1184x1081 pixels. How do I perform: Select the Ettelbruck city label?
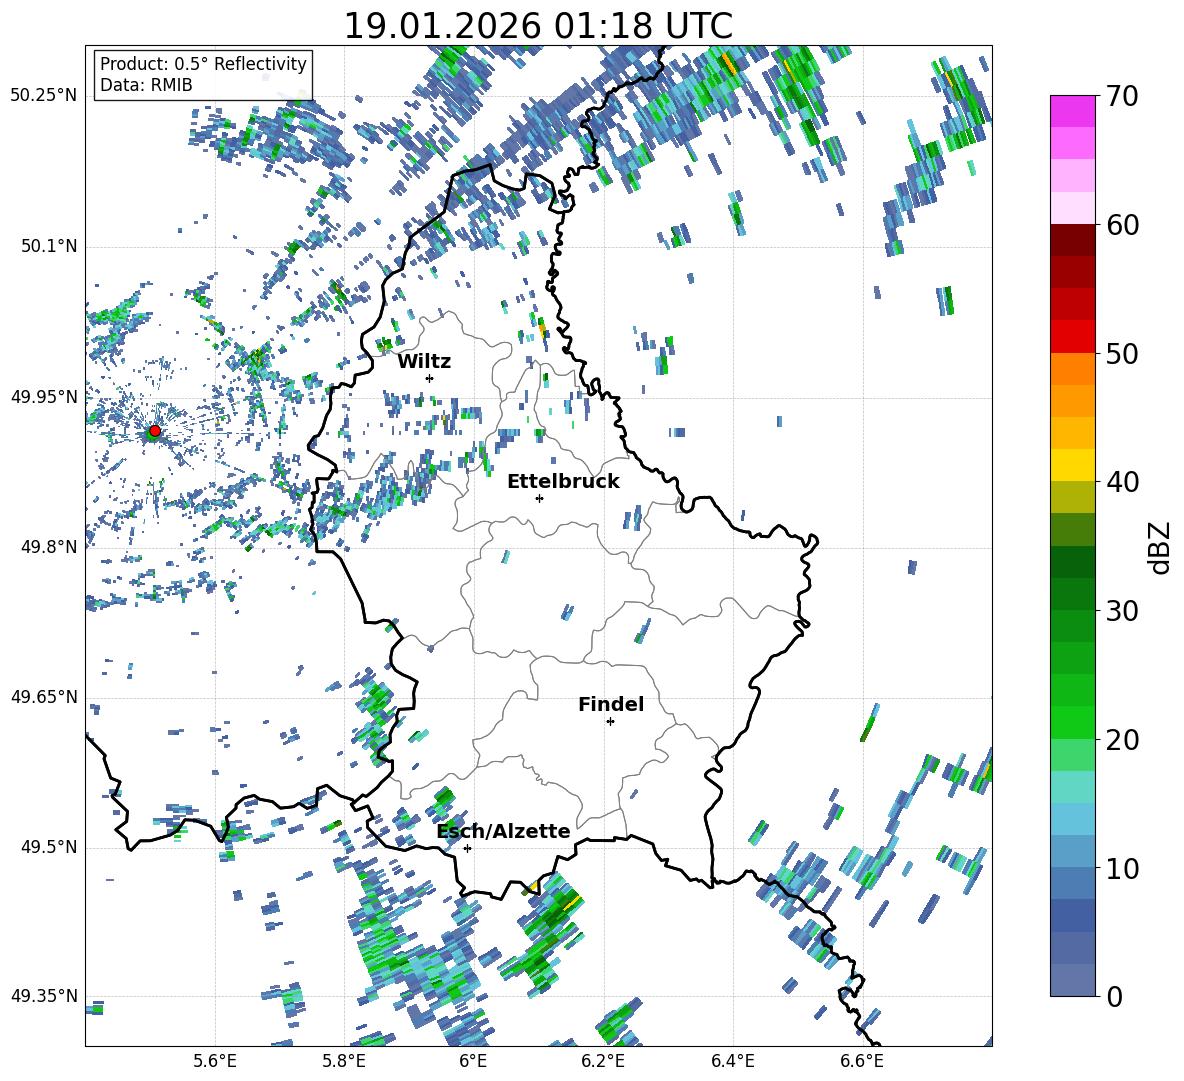pyautogui.click(x=563, y=482)
